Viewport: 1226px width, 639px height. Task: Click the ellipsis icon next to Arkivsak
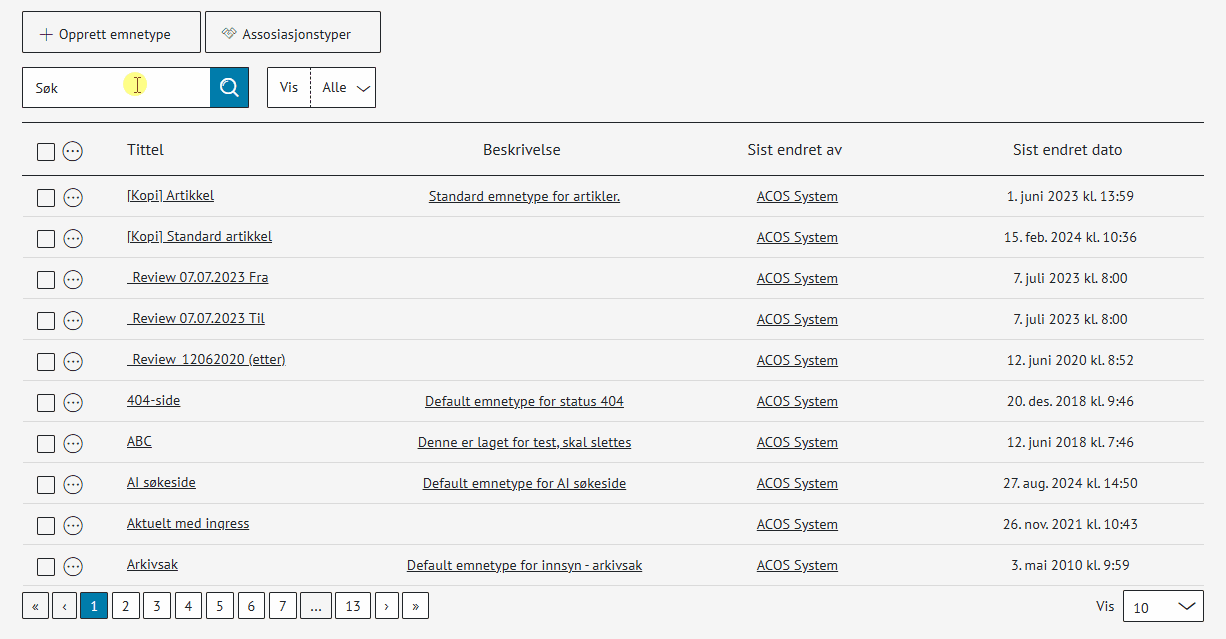[x=73, y=566]
